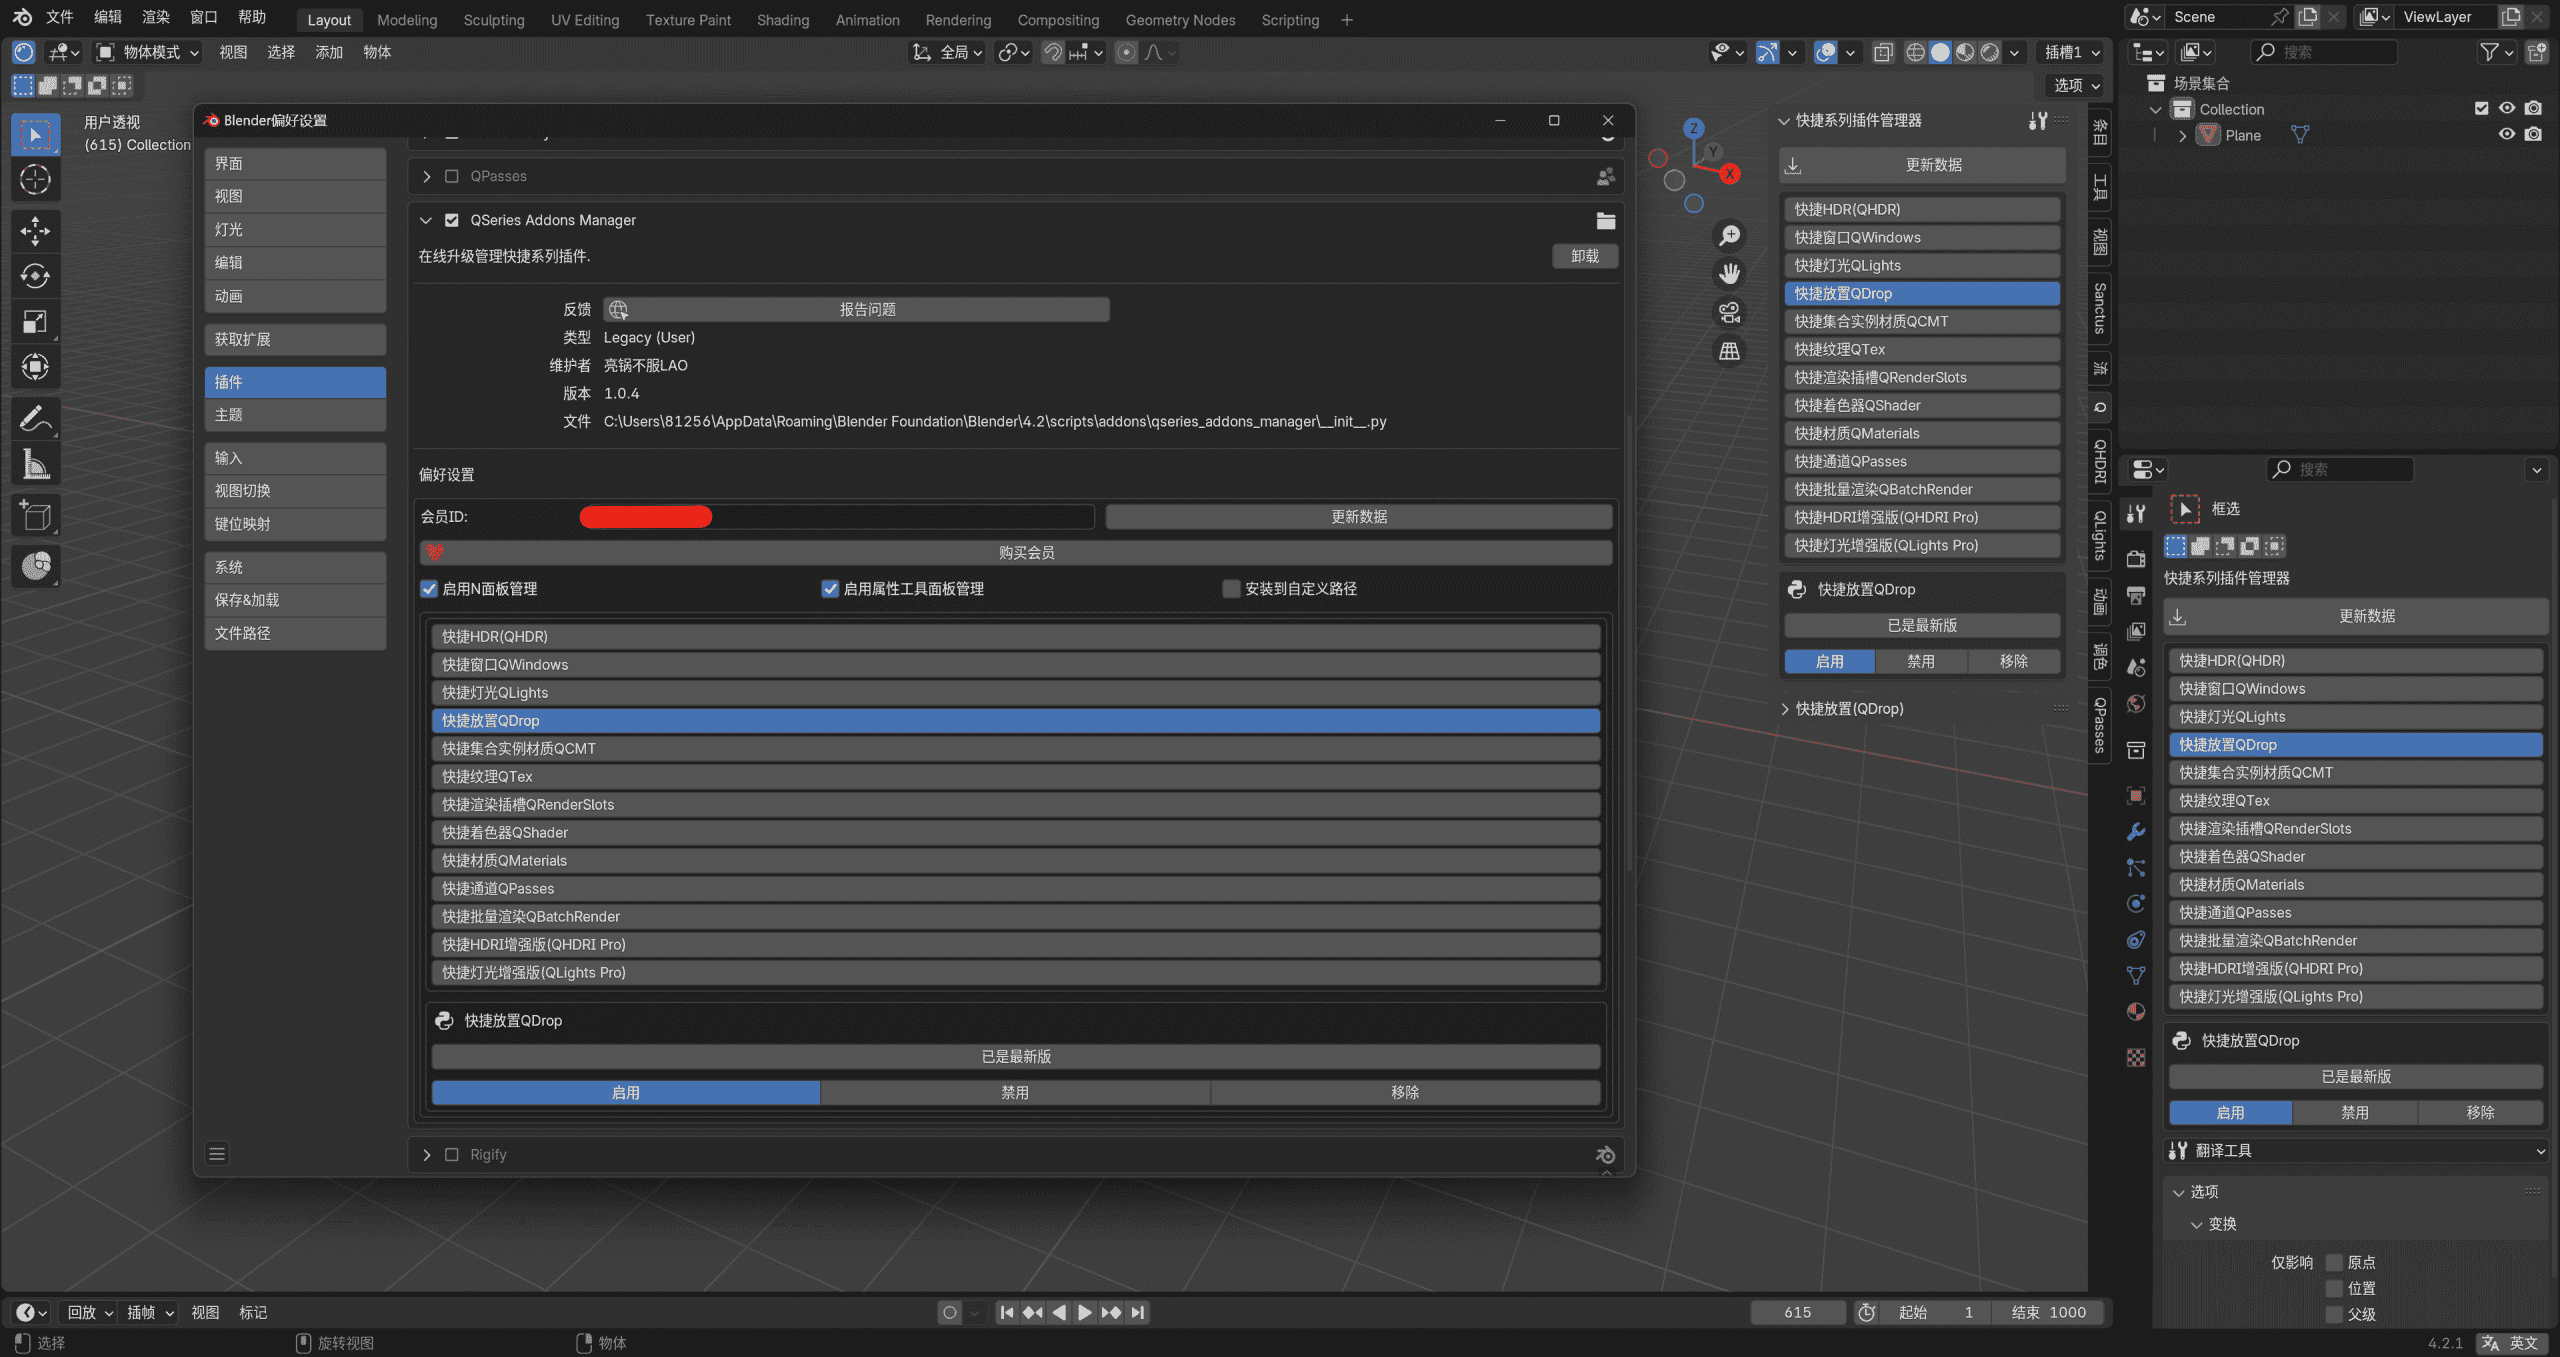
Task: Uncheck the QSeries Addons Manager checkbox
Action: click(x=452, y=220)
